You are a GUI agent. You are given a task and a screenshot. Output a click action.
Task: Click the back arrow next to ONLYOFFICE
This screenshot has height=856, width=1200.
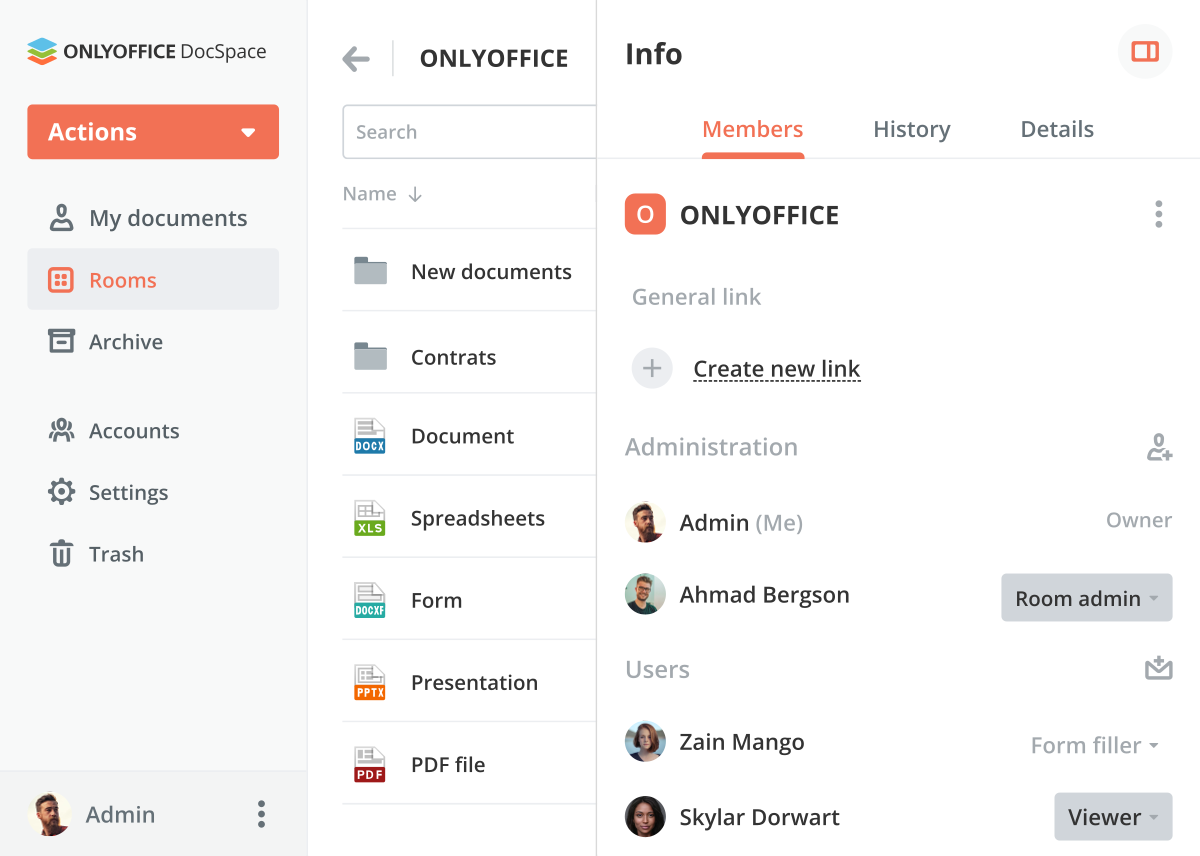pyautogui.click(x=356, y=59)
